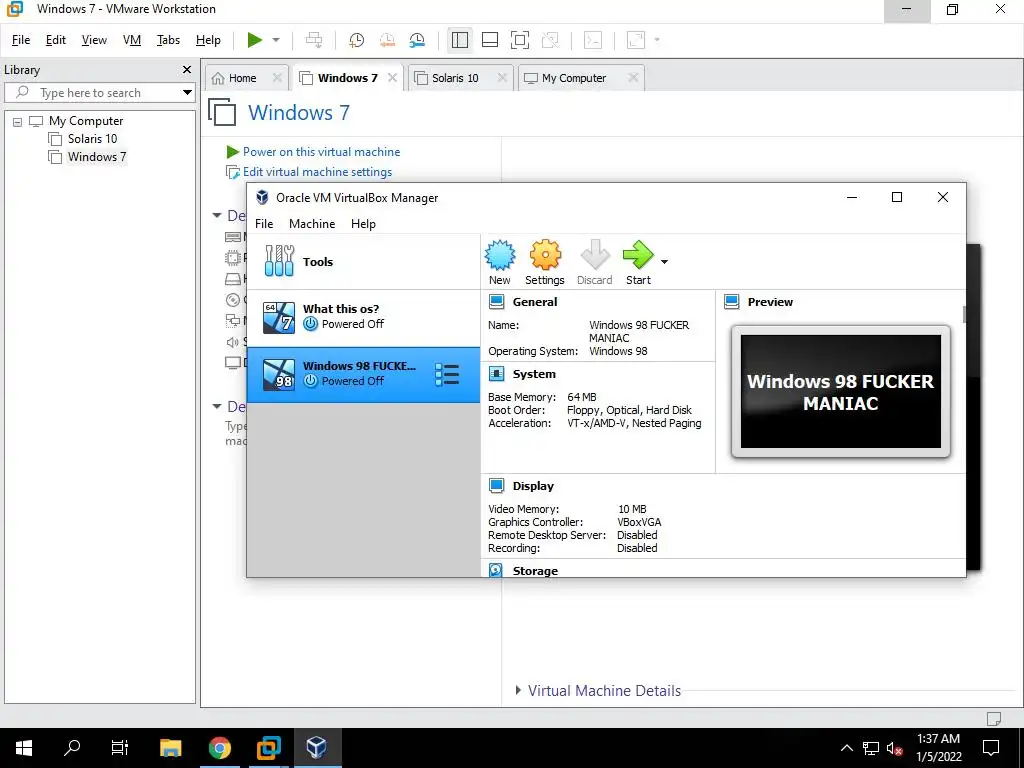Open VMware View menu

pyautogui.click(x=94, y=40)
